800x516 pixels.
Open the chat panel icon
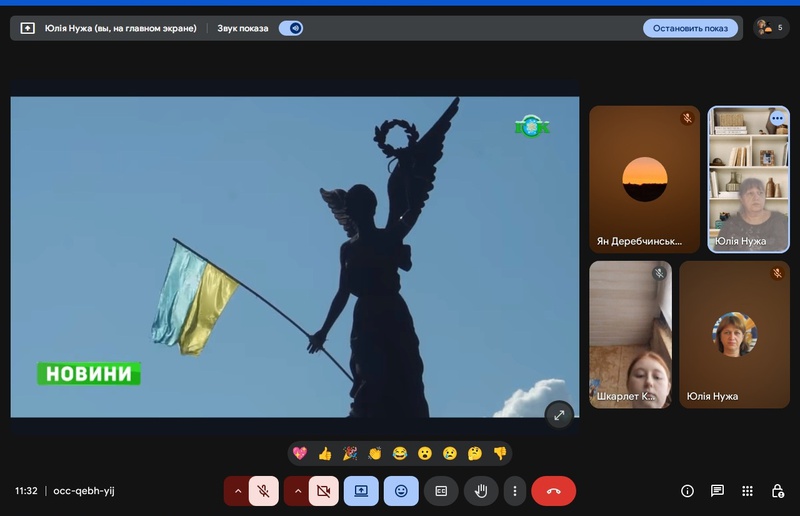click(x=717, y=491)
